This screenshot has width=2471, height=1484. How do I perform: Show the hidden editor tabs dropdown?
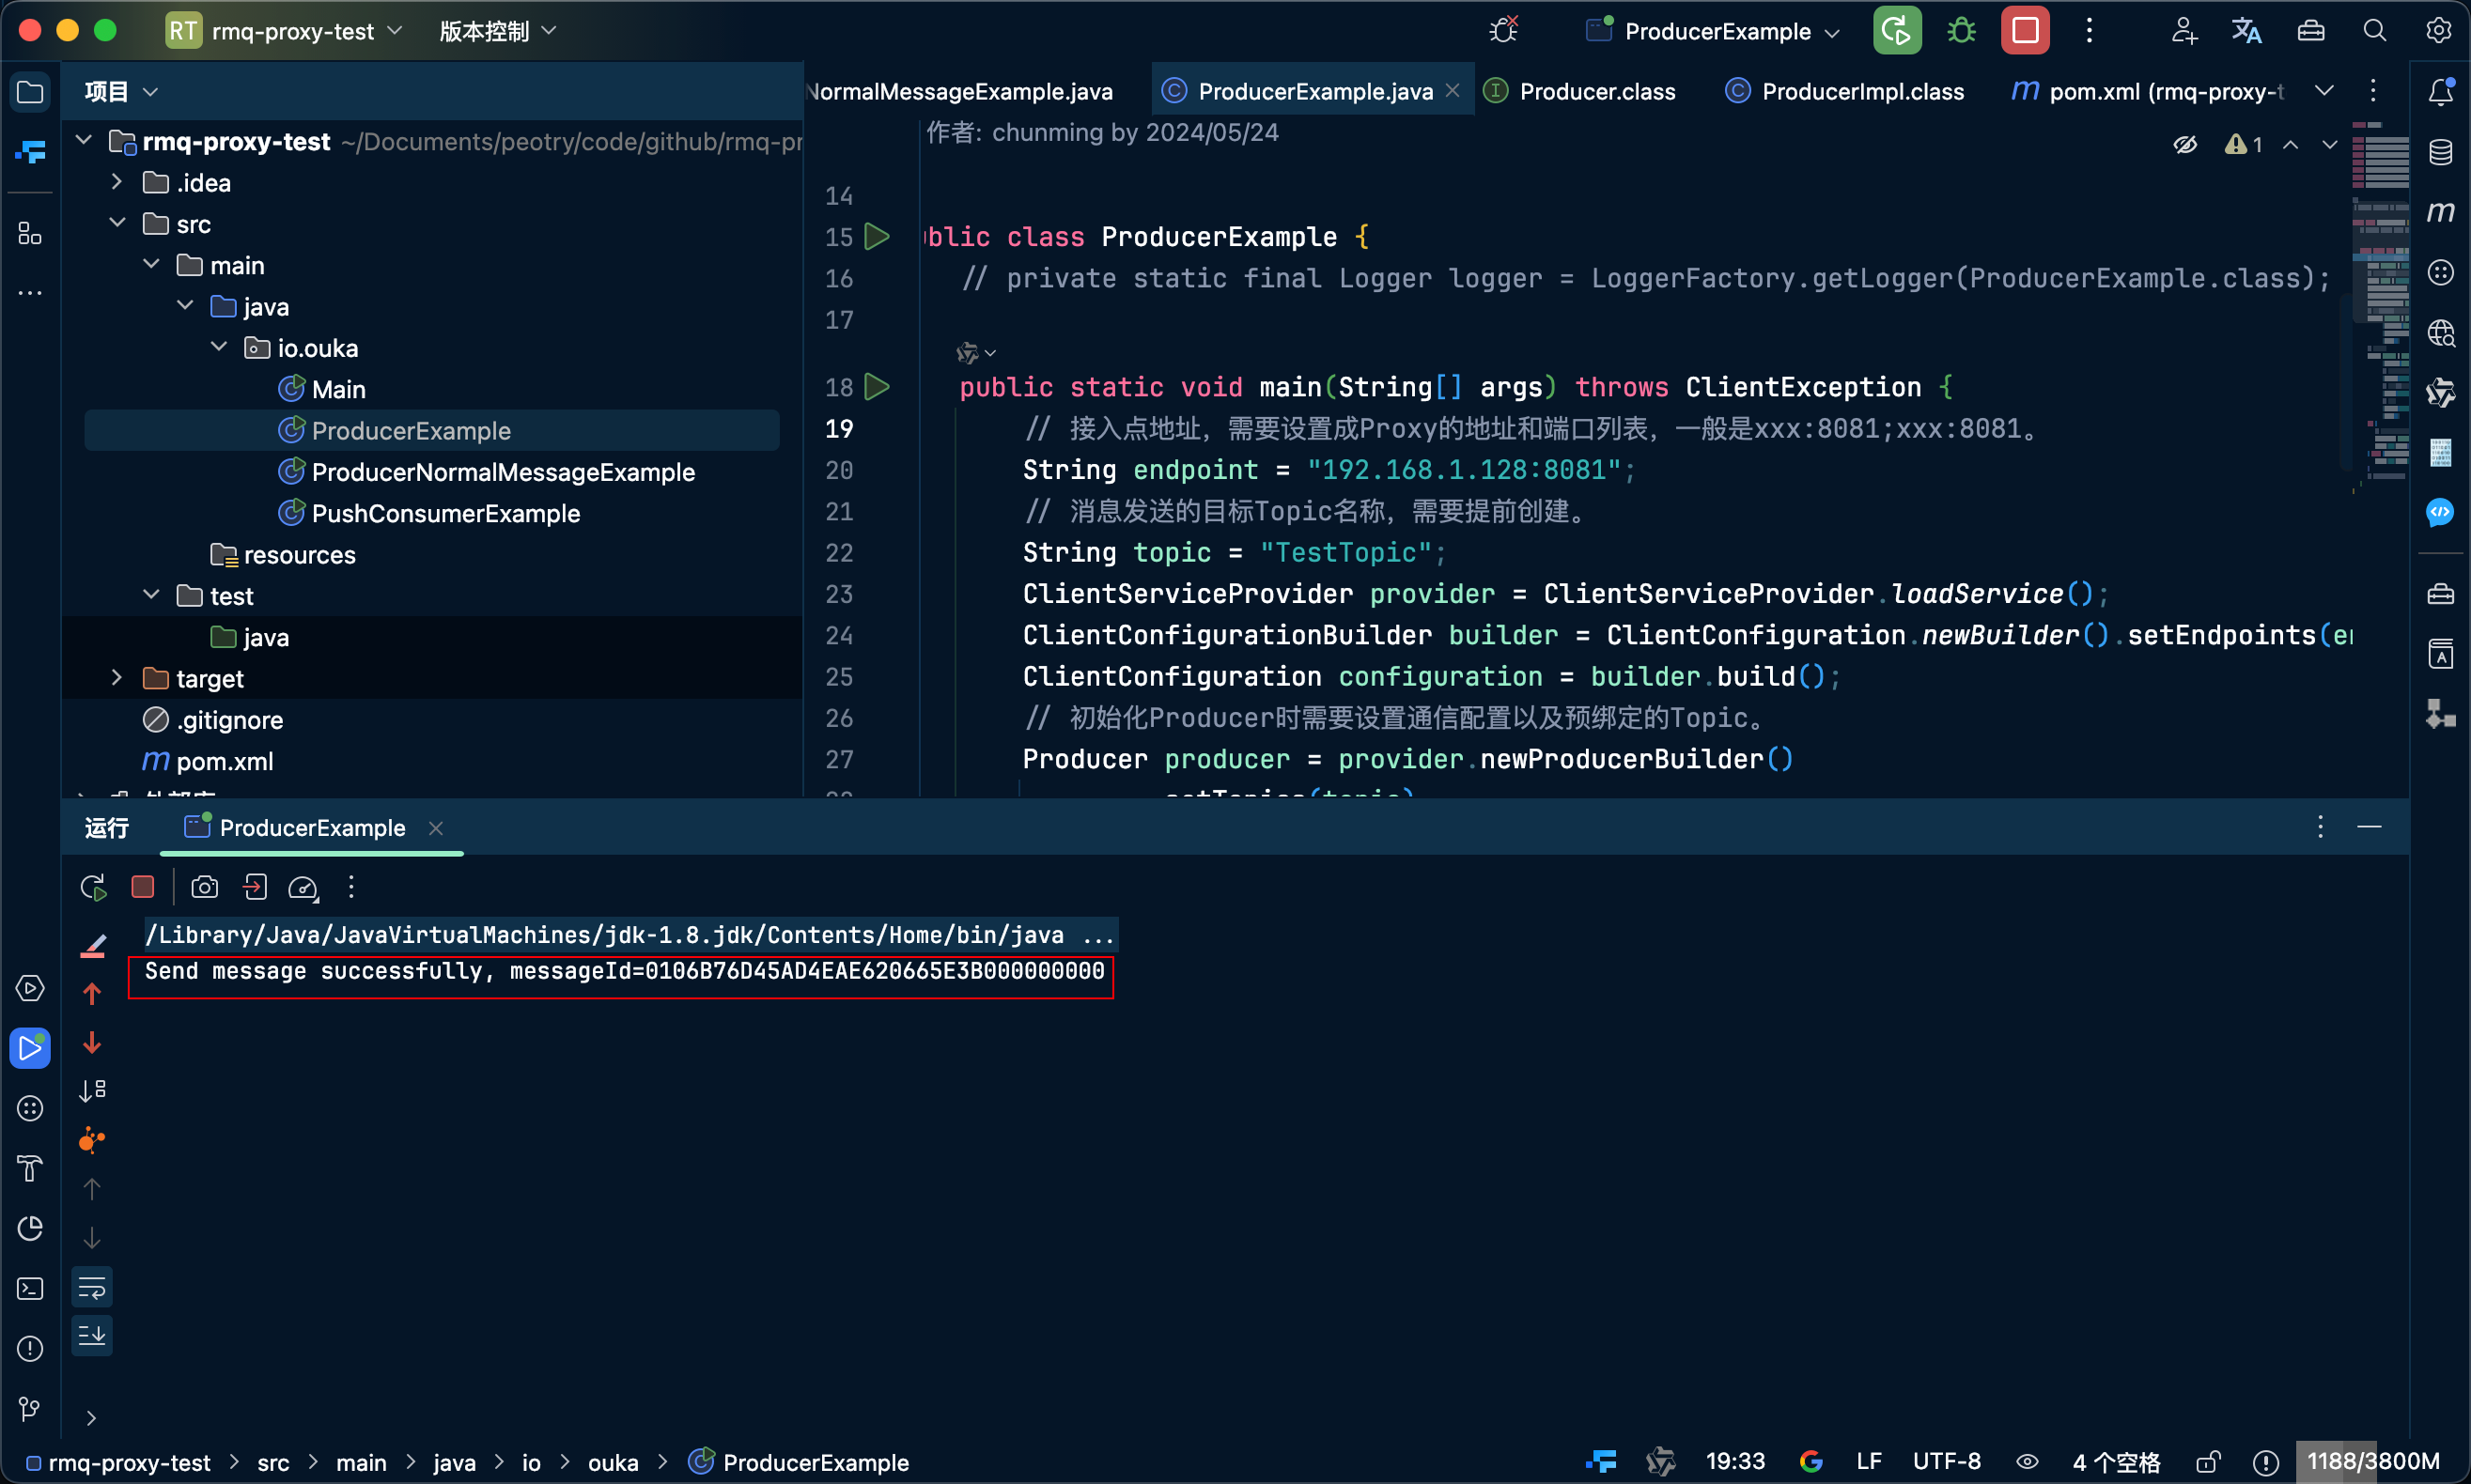pyautogui.click(x=2324, y=91)
